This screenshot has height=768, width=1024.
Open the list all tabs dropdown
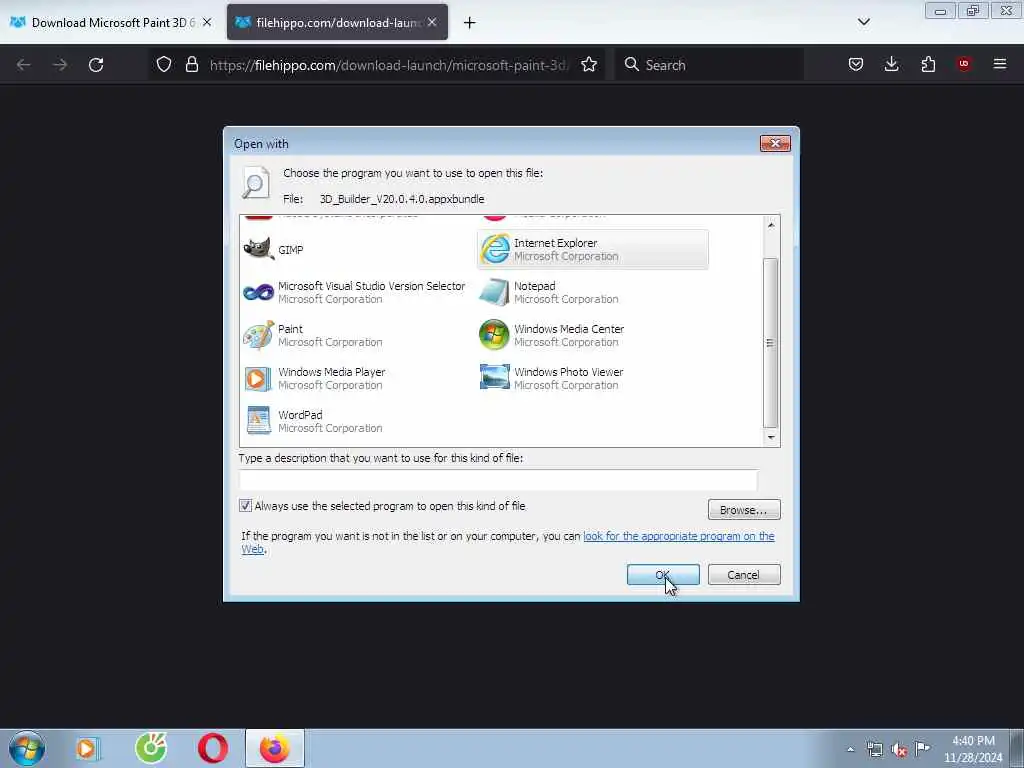[864, 22]
